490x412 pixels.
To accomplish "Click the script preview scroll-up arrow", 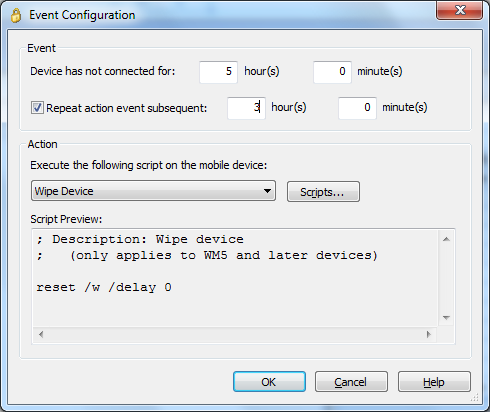I will click(446, 239).
